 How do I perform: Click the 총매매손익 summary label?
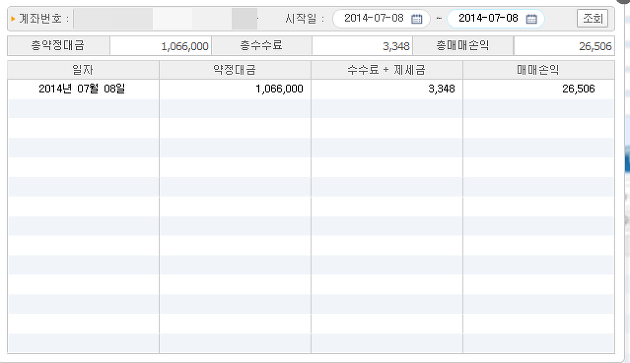[463, 45]
